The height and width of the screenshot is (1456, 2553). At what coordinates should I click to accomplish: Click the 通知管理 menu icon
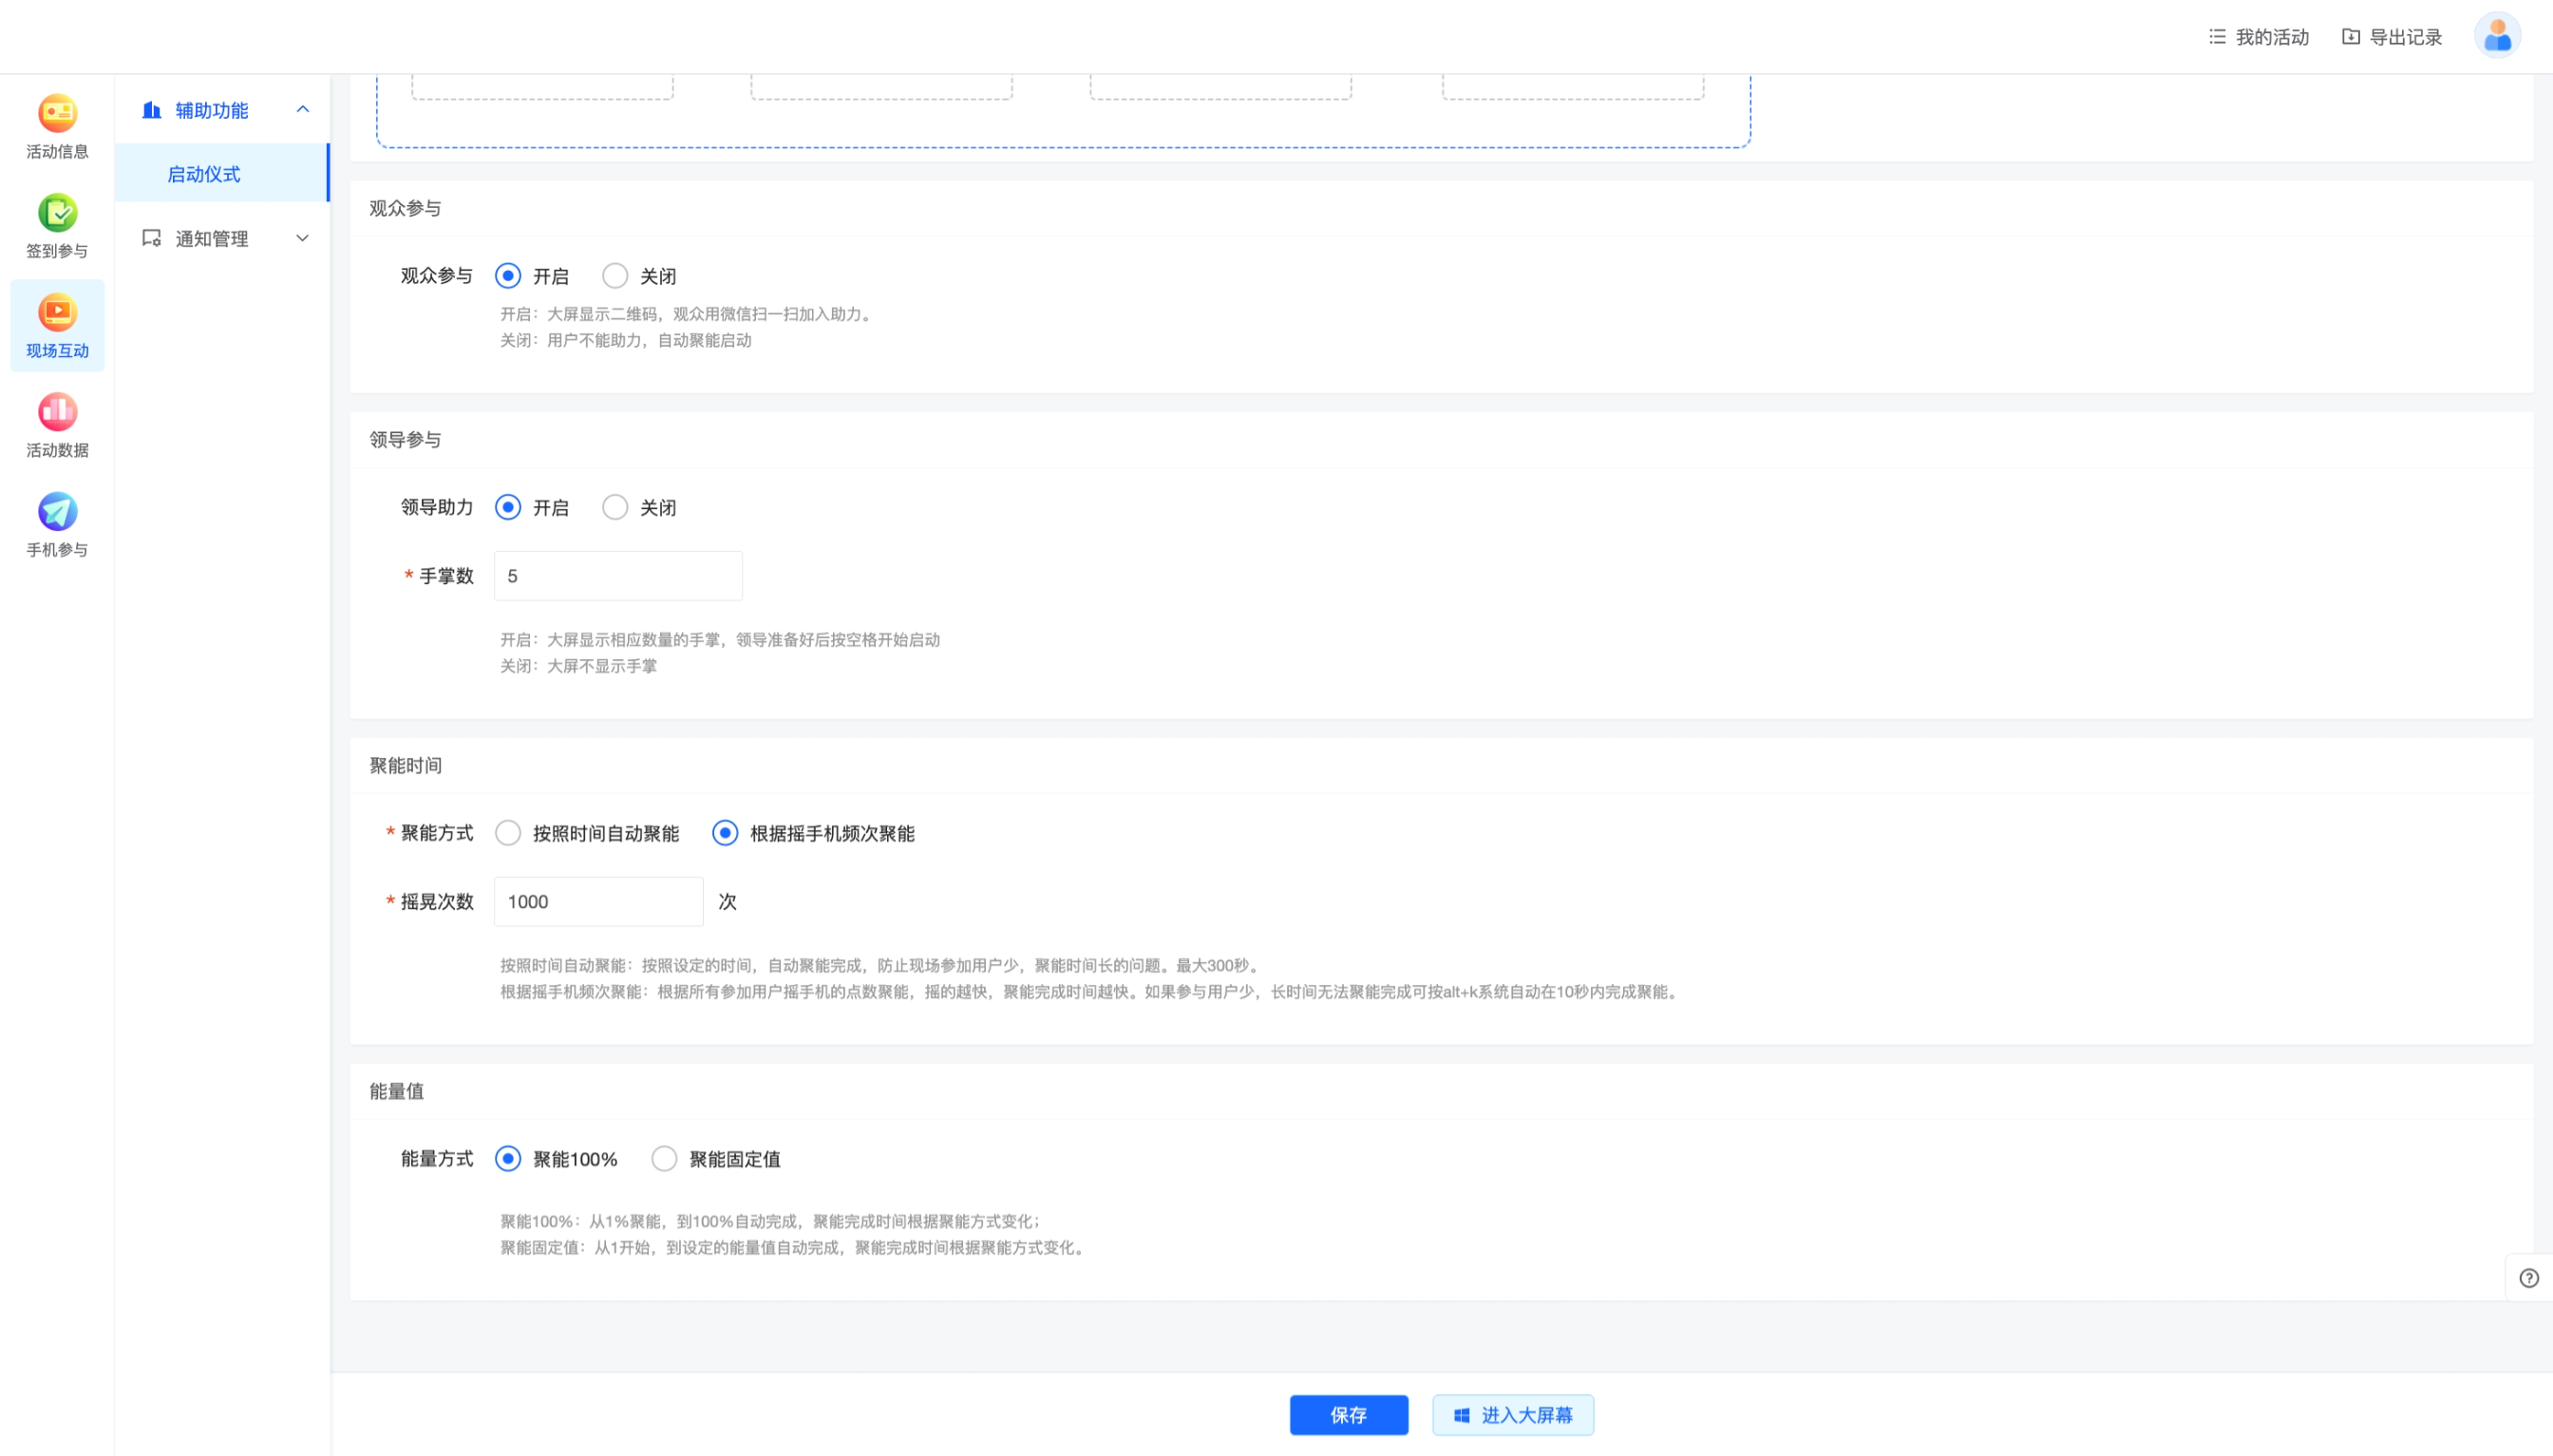pos(151,238)
